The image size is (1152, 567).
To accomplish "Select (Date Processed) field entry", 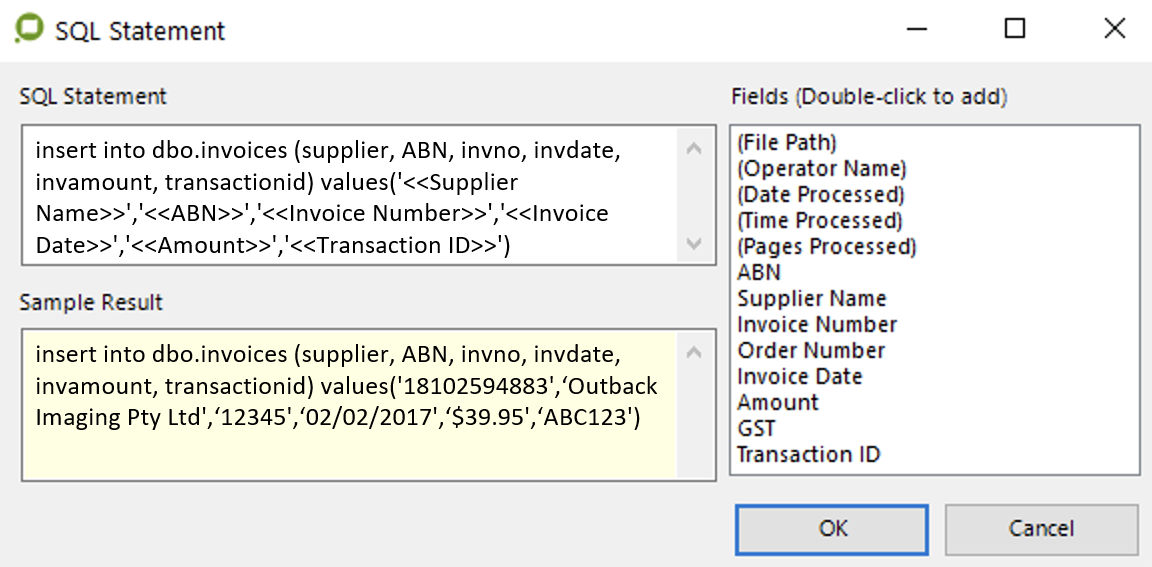I will tap(821, 195).
